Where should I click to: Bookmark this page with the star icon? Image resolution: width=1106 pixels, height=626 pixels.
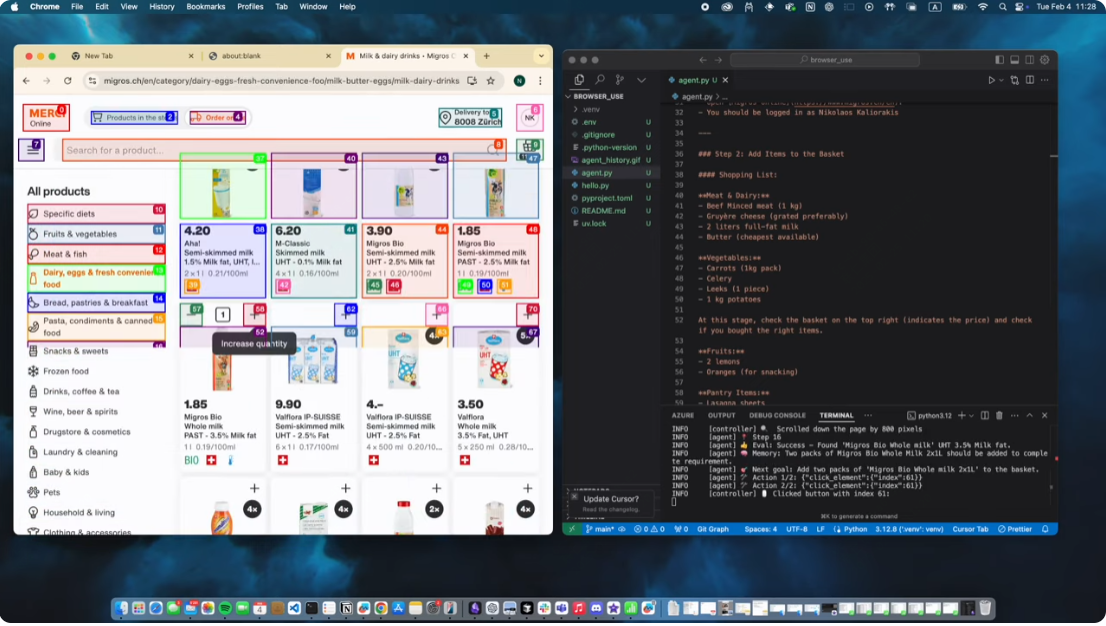pyautogui.click(x=490, y=81)
